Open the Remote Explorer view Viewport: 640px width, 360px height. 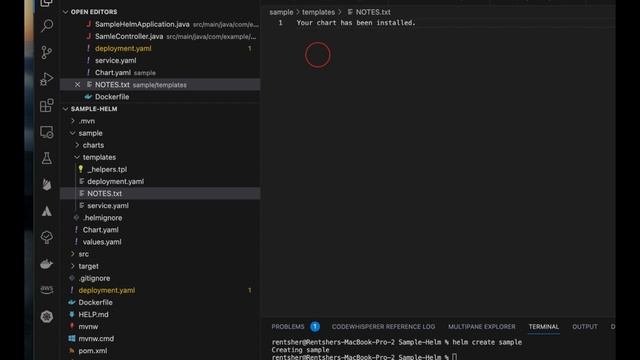click(47, 132)
